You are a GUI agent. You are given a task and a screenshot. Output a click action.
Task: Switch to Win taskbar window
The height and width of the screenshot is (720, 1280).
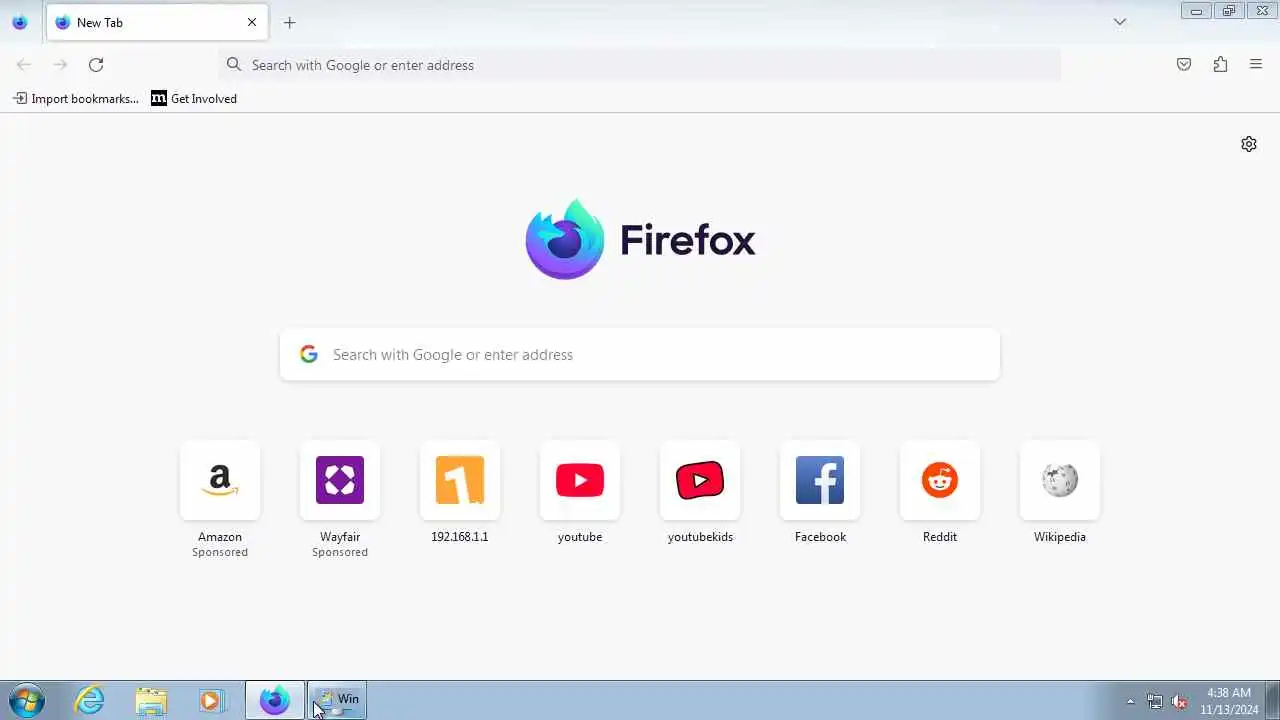(337, 700)
